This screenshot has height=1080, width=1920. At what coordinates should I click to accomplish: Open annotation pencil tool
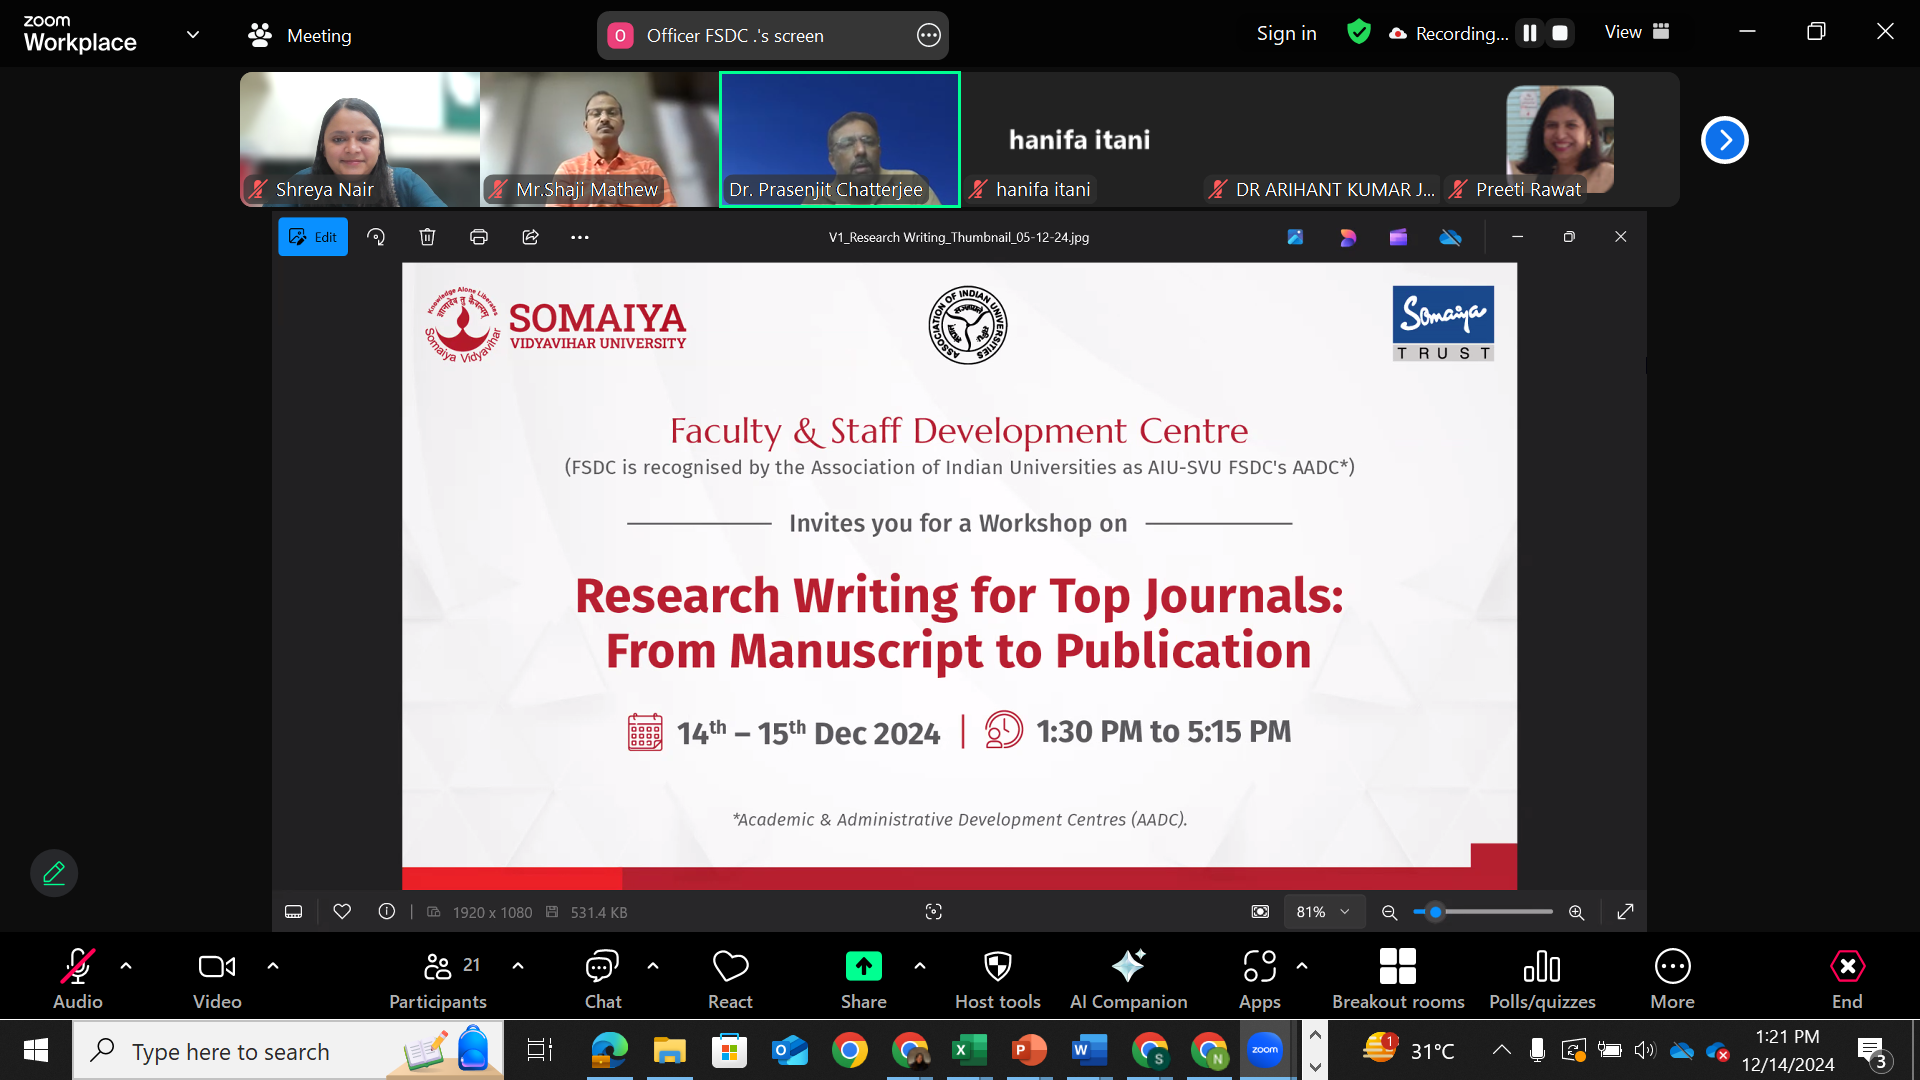tap(54, 873)
